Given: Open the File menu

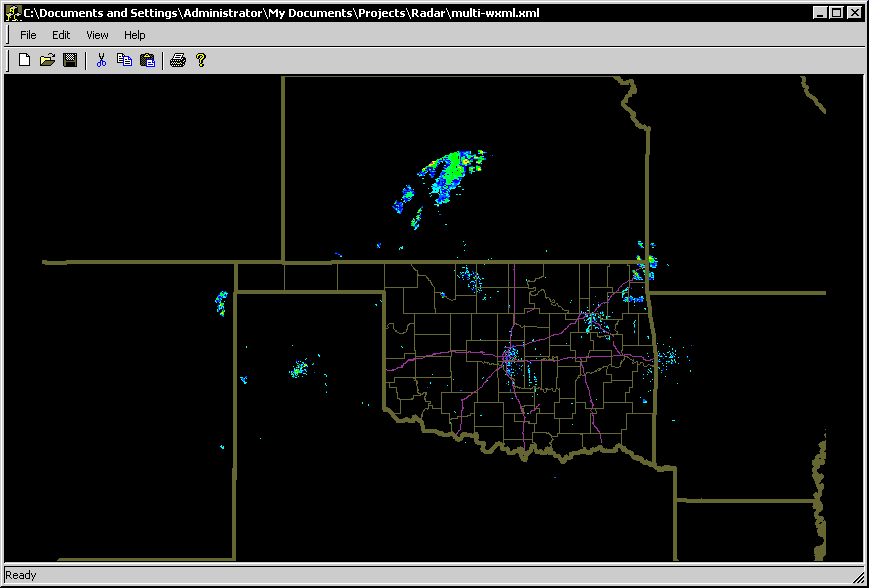Looking at the screenshot, I should [x=27, y=34].
